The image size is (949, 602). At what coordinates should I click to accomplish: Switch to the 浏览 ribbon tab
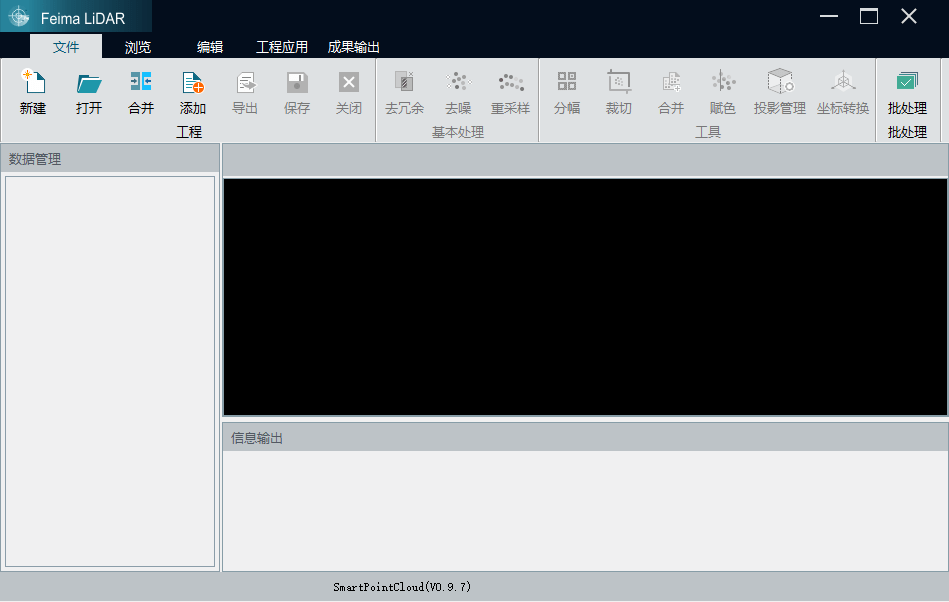[x=138, y=47]
